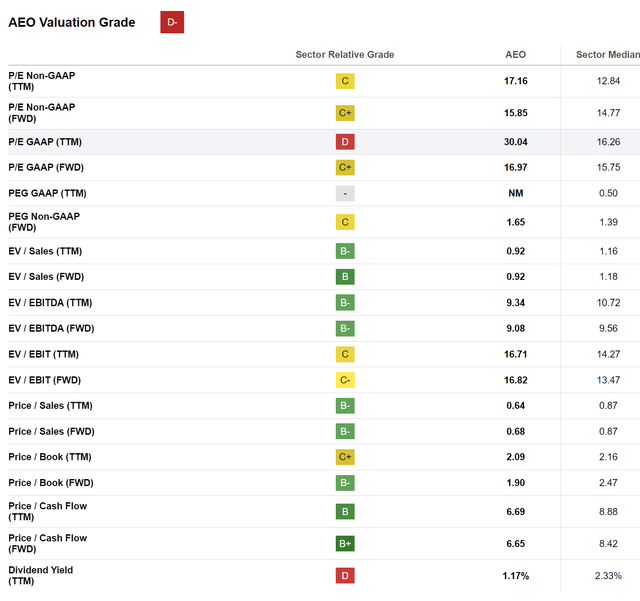
Task: Click the Sector Relative Grade column header
Action: [x=345, y=55]
